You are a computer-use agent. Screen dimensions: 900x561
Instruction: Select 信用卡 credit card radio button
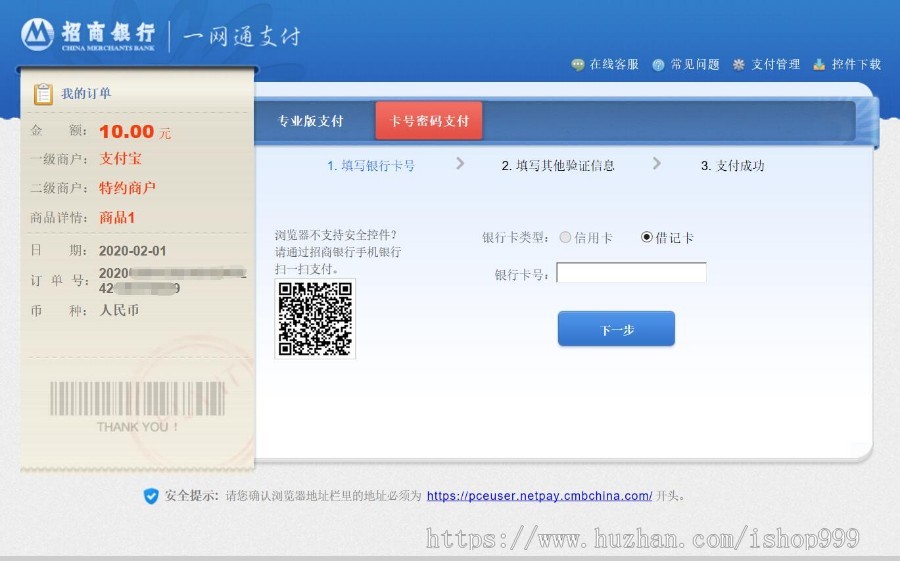[565, 237]
